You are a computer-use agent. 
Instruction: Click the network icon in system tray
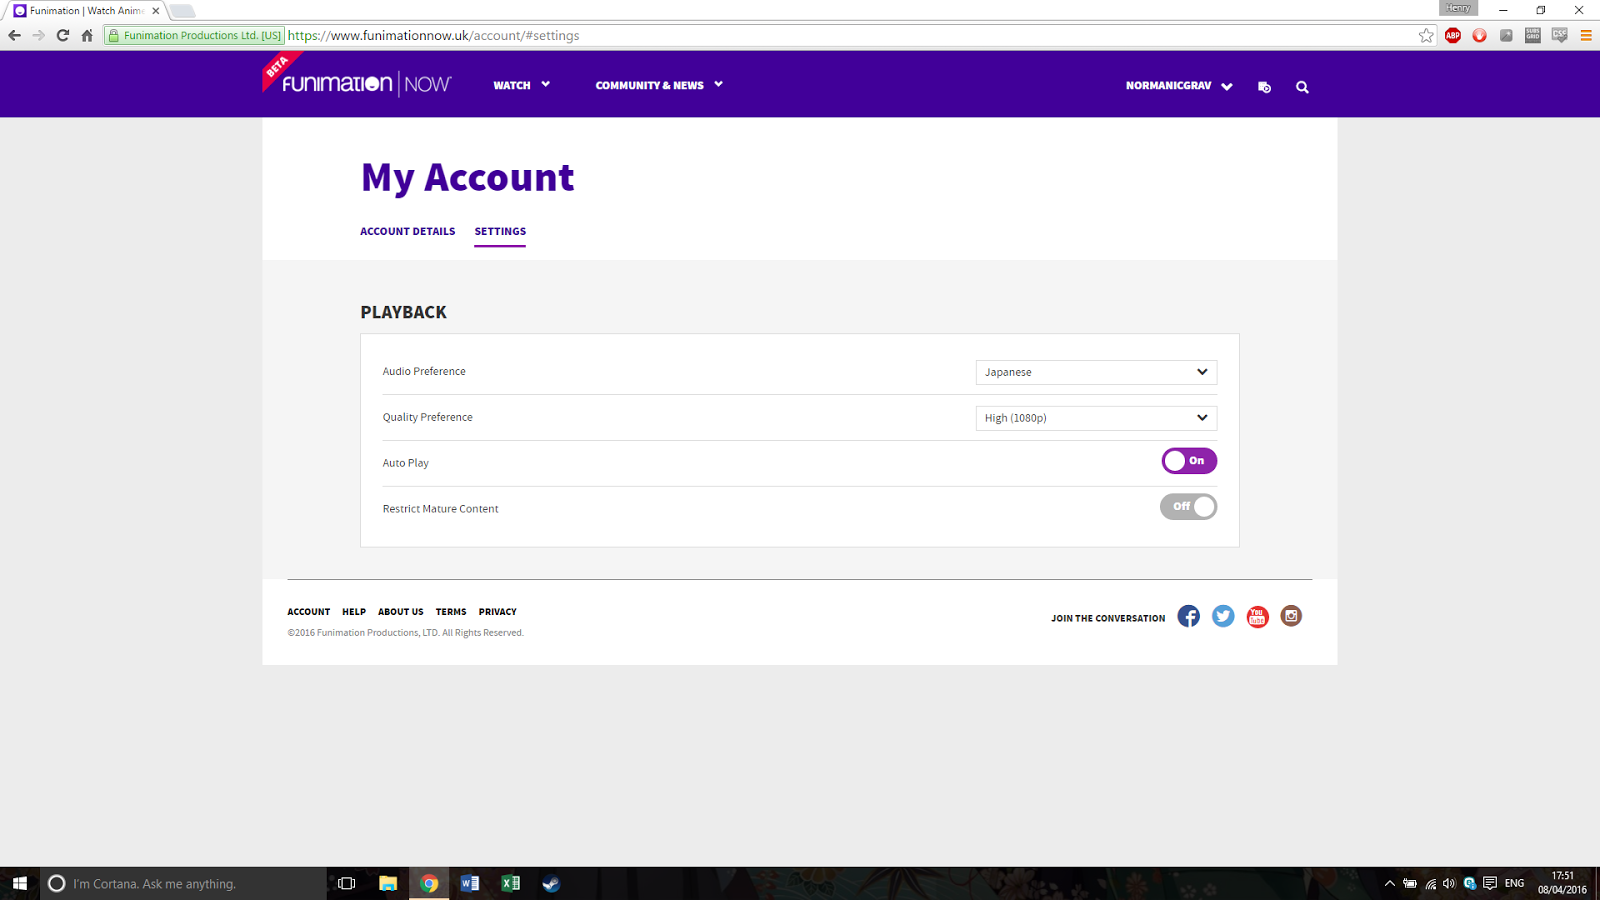[1430, 883]
